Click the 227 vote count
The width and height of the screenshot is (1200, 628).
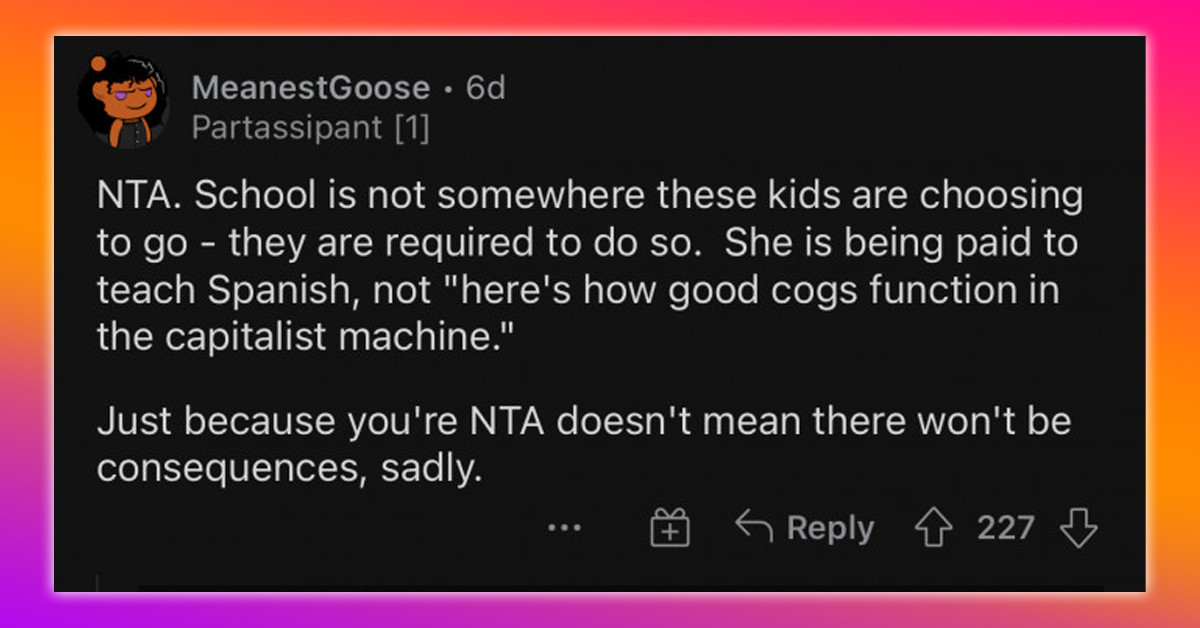click(x=1005, y=528)
